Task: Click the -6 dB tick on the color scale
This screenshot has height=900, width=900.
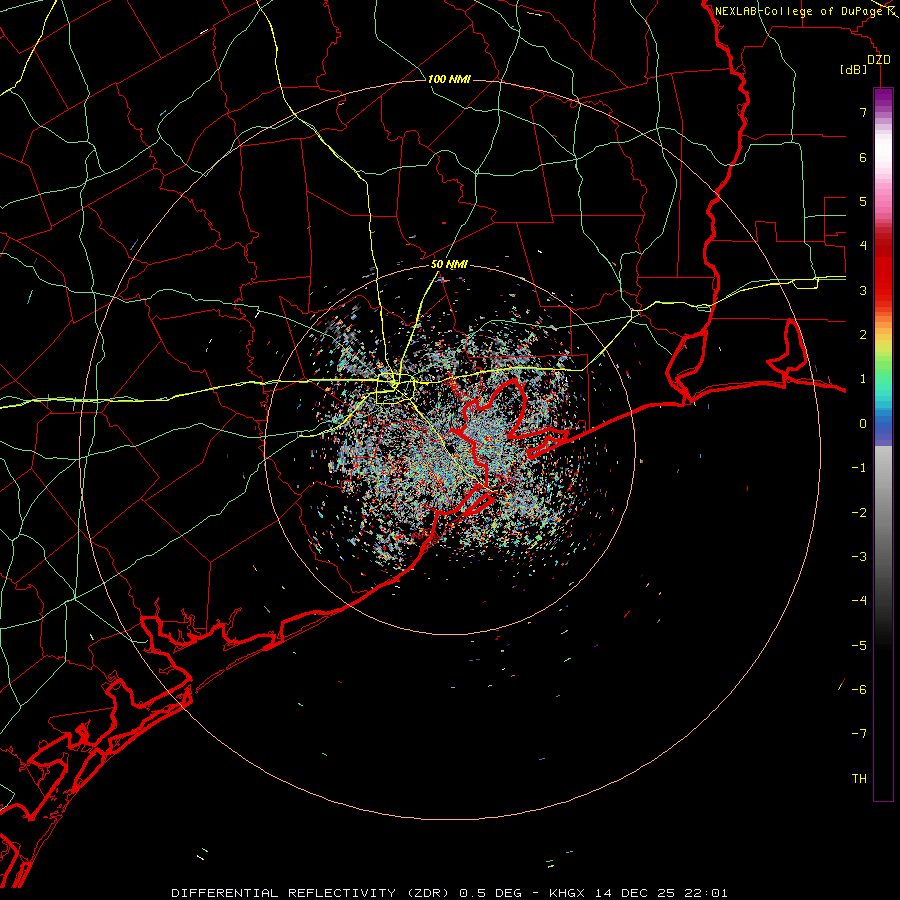Action: tap(859, 690)
